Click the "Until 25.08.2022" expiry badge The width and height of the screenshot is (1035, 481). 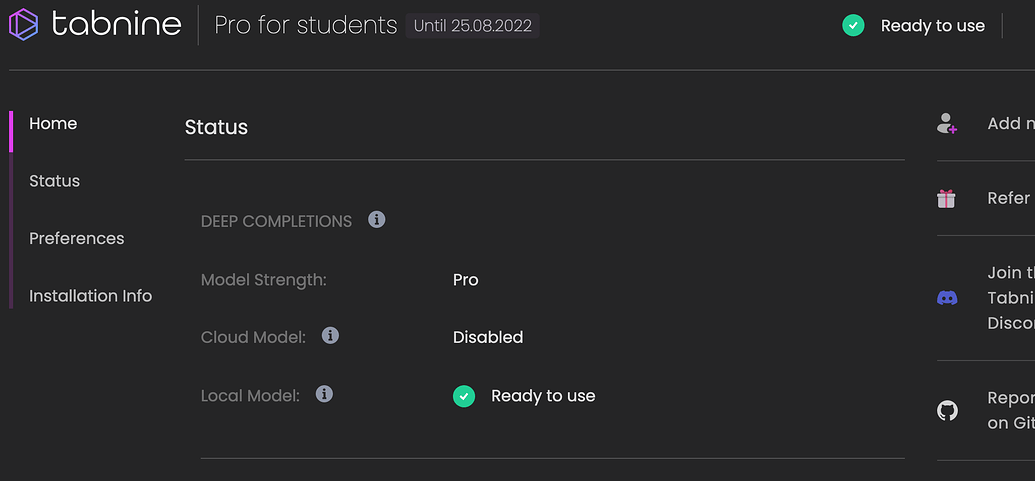[x=472, y=26]
